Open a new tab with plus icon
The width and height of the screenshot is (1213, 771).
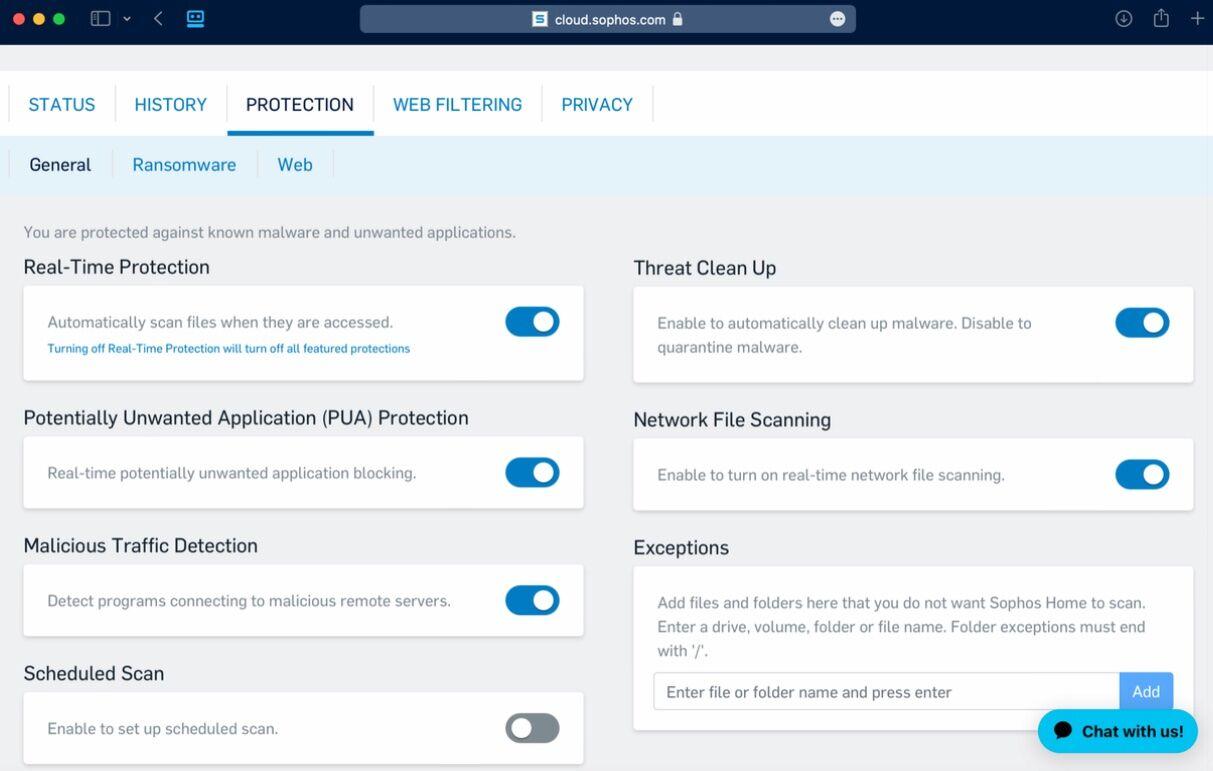coord(1197,19)
